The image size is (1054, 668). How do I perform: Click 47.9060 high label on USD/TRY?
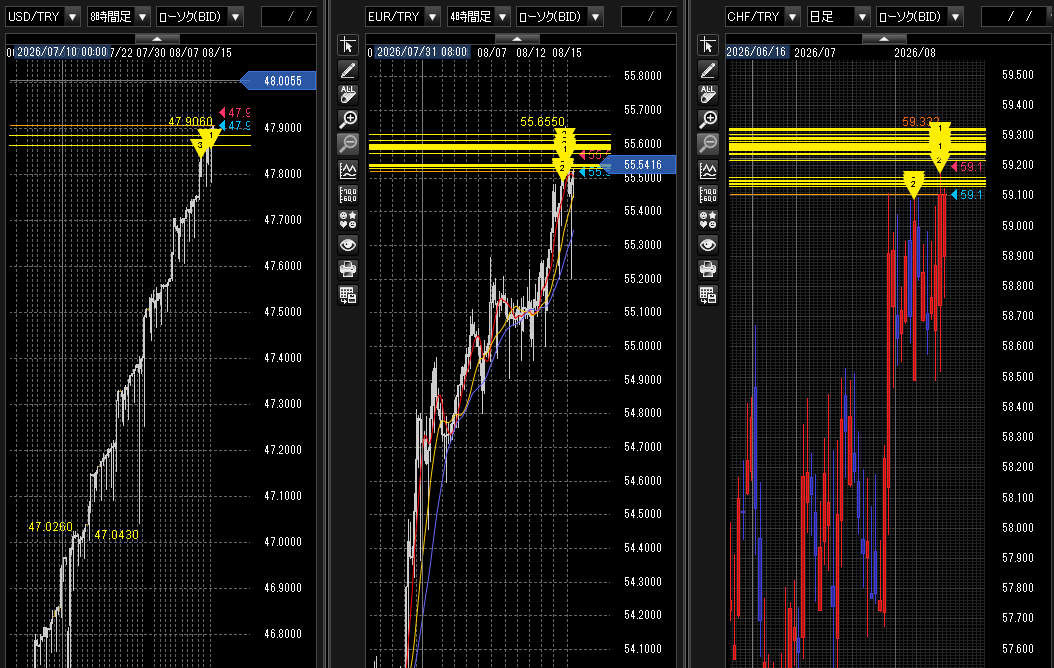(x=190, y=122)
